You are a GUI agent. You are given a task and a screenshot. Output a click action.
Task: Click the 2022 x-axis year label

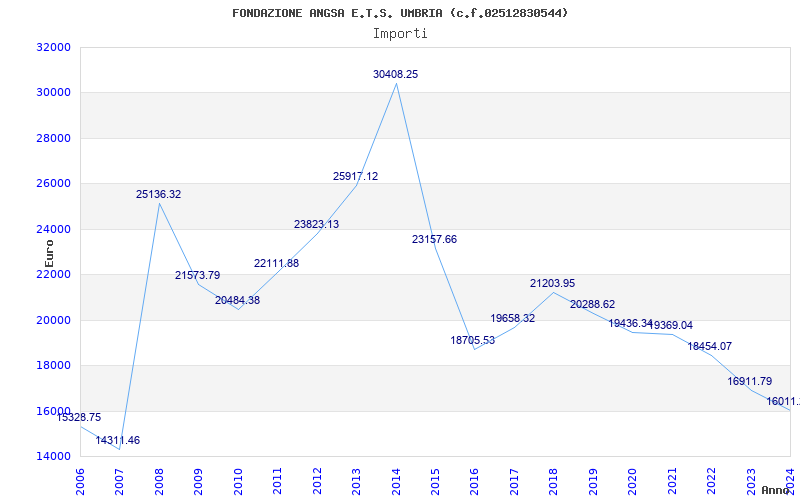click(711, 482)
